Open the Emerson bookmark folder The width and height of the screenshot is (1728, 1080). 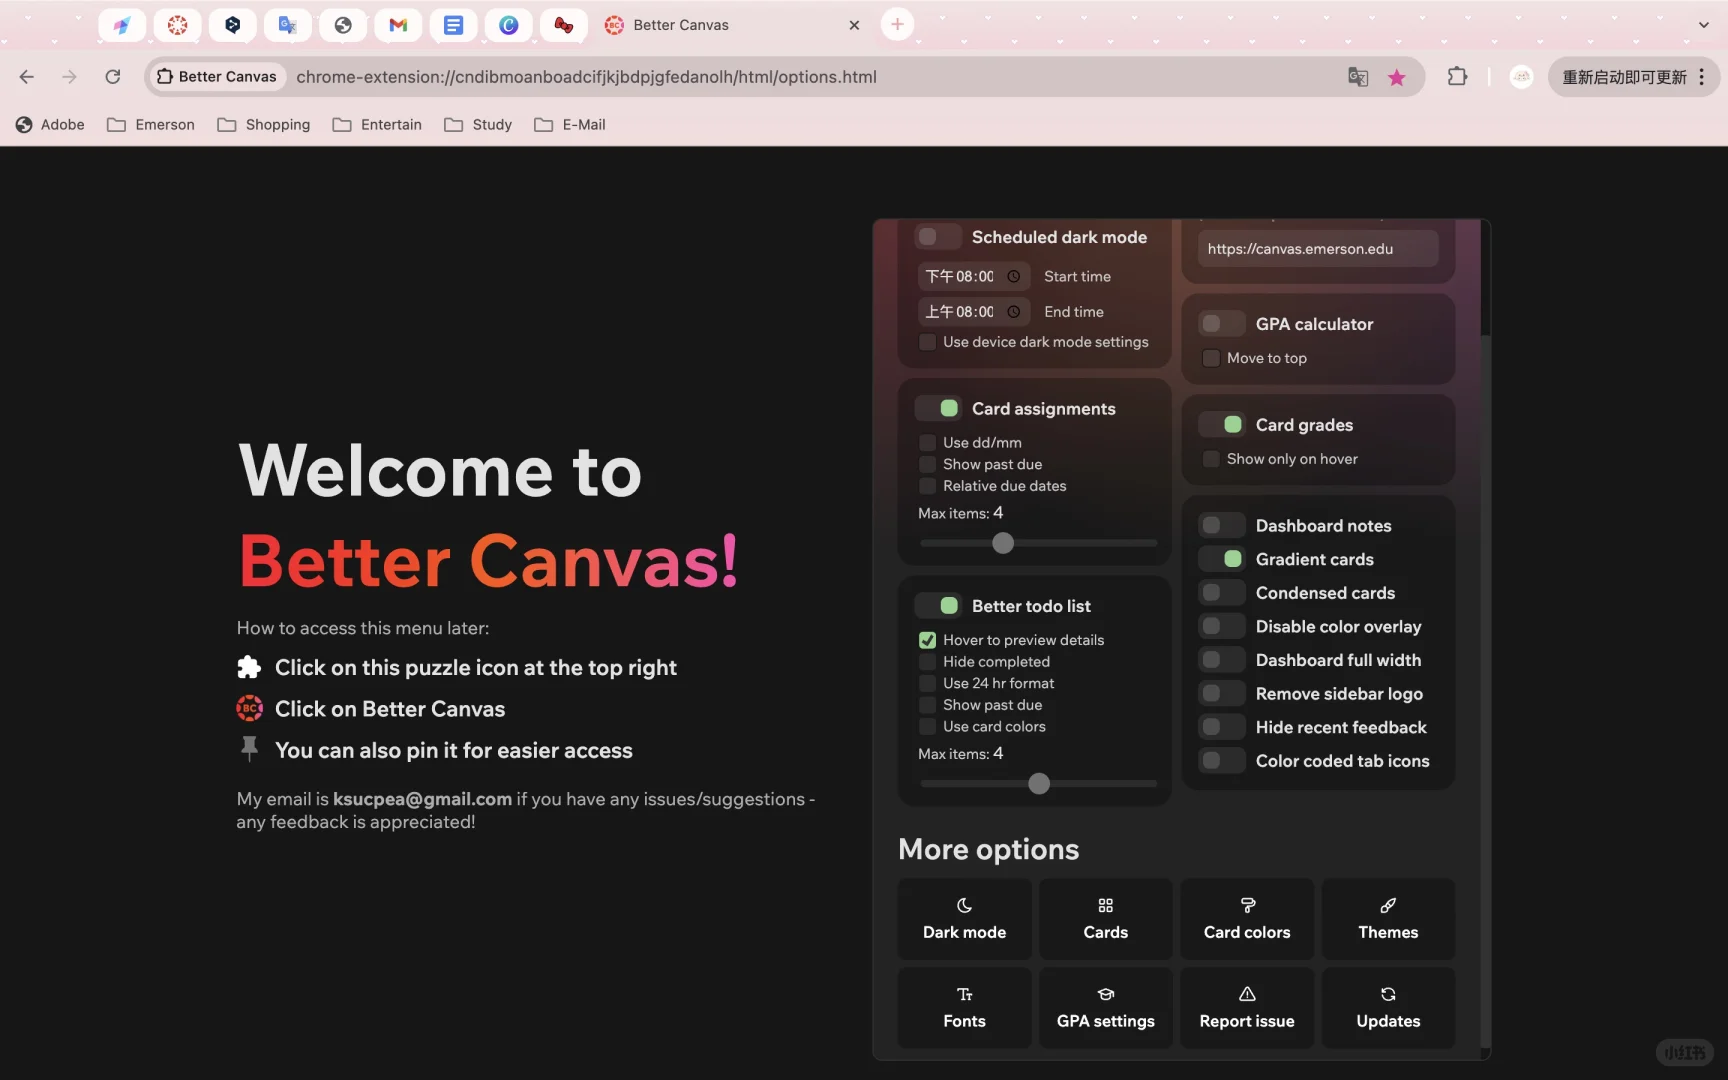click(x=151, y=125)
